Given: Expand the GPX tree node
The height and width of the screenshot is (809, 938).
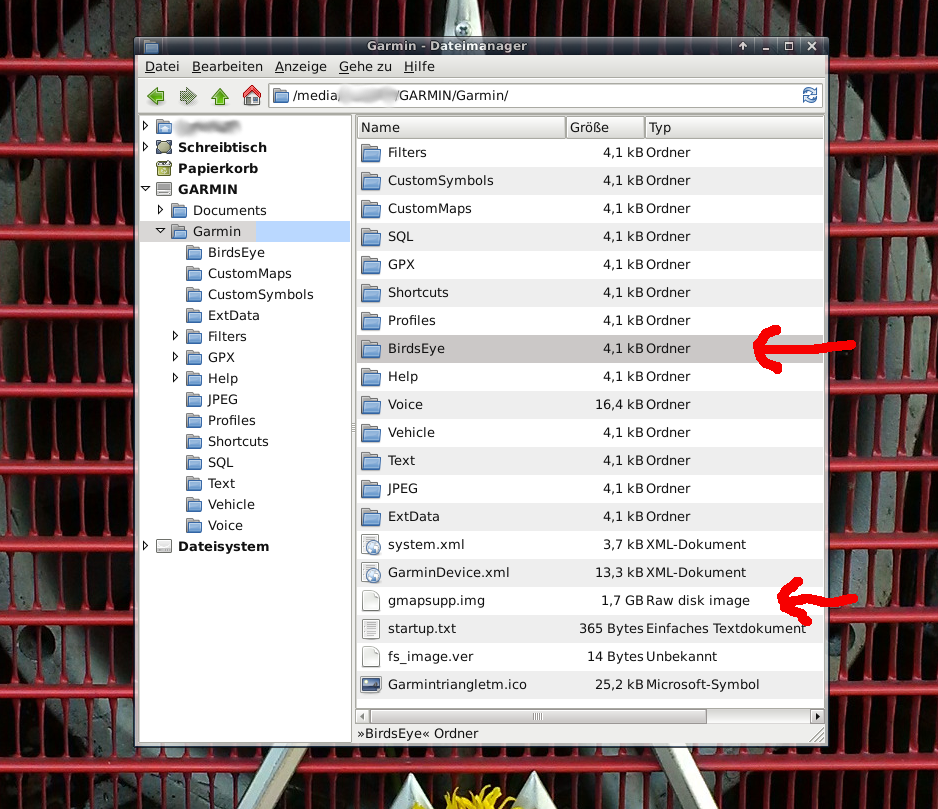Looking at the screenshot, I should click(175, 357).
